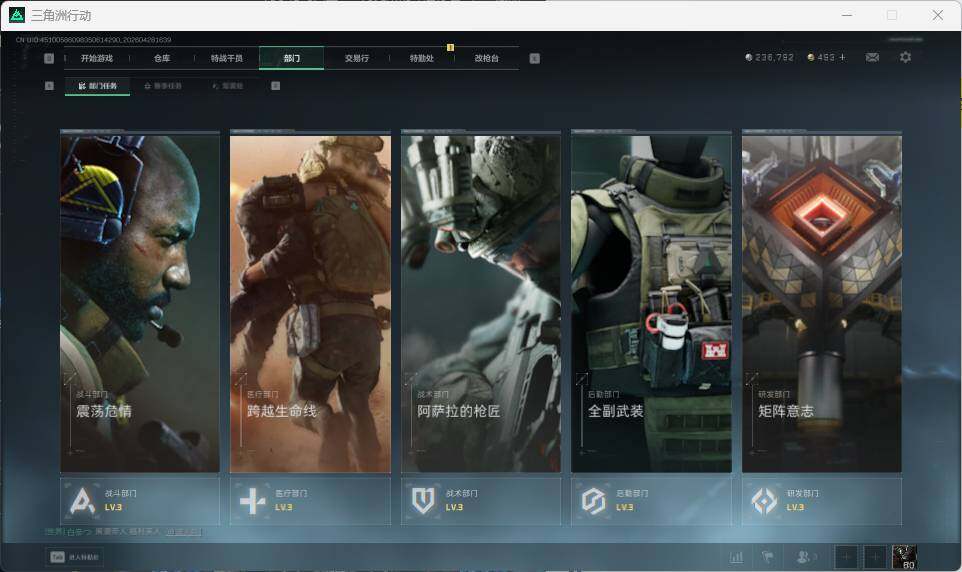
Task: Click the key hint right of sub-tabs
Action: [275, 86]
